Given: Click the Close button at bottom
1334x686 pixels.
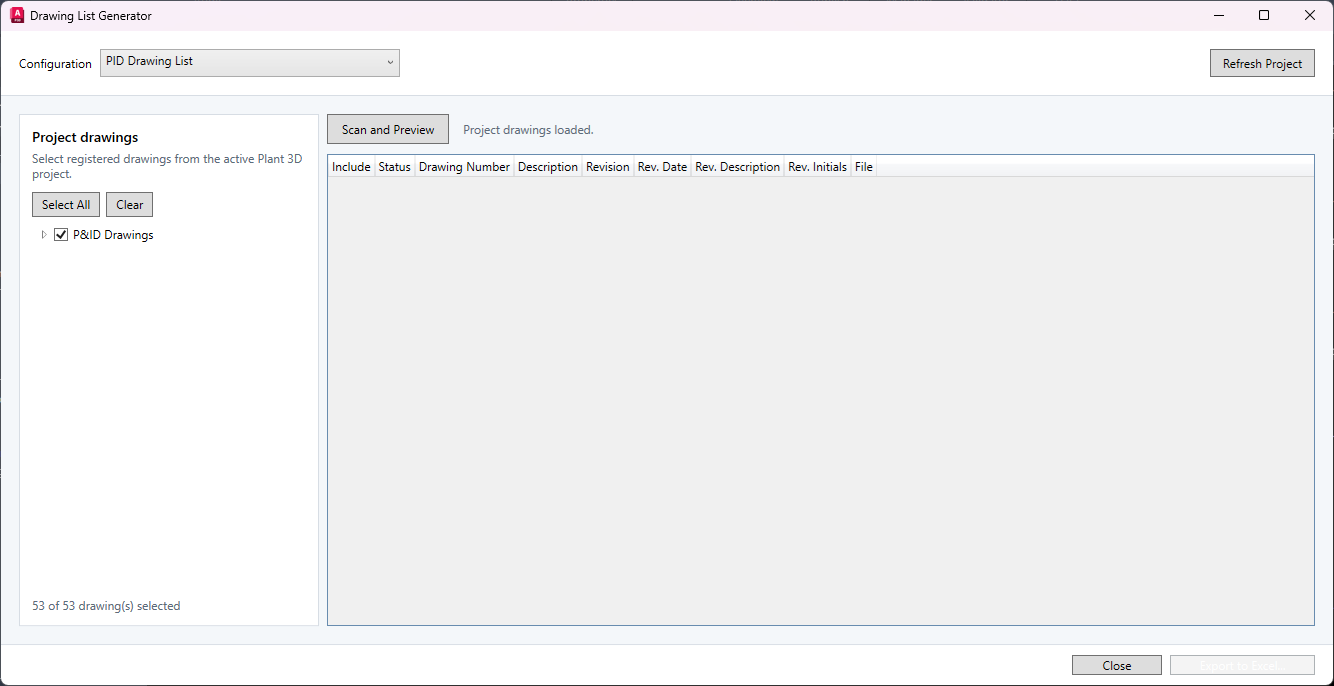Looking at the screenshot, I should 1117,665.
